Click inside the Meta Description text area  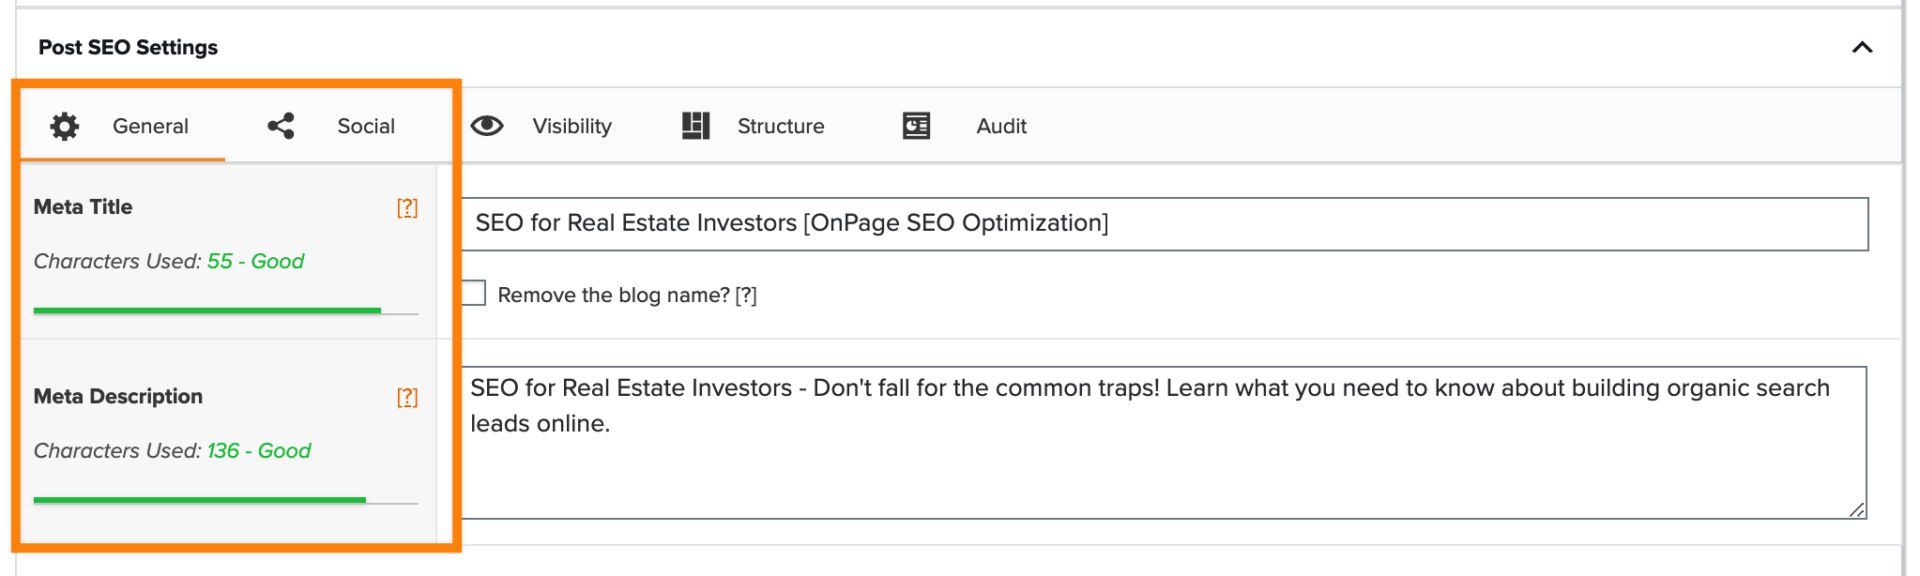click(1164, 442)
